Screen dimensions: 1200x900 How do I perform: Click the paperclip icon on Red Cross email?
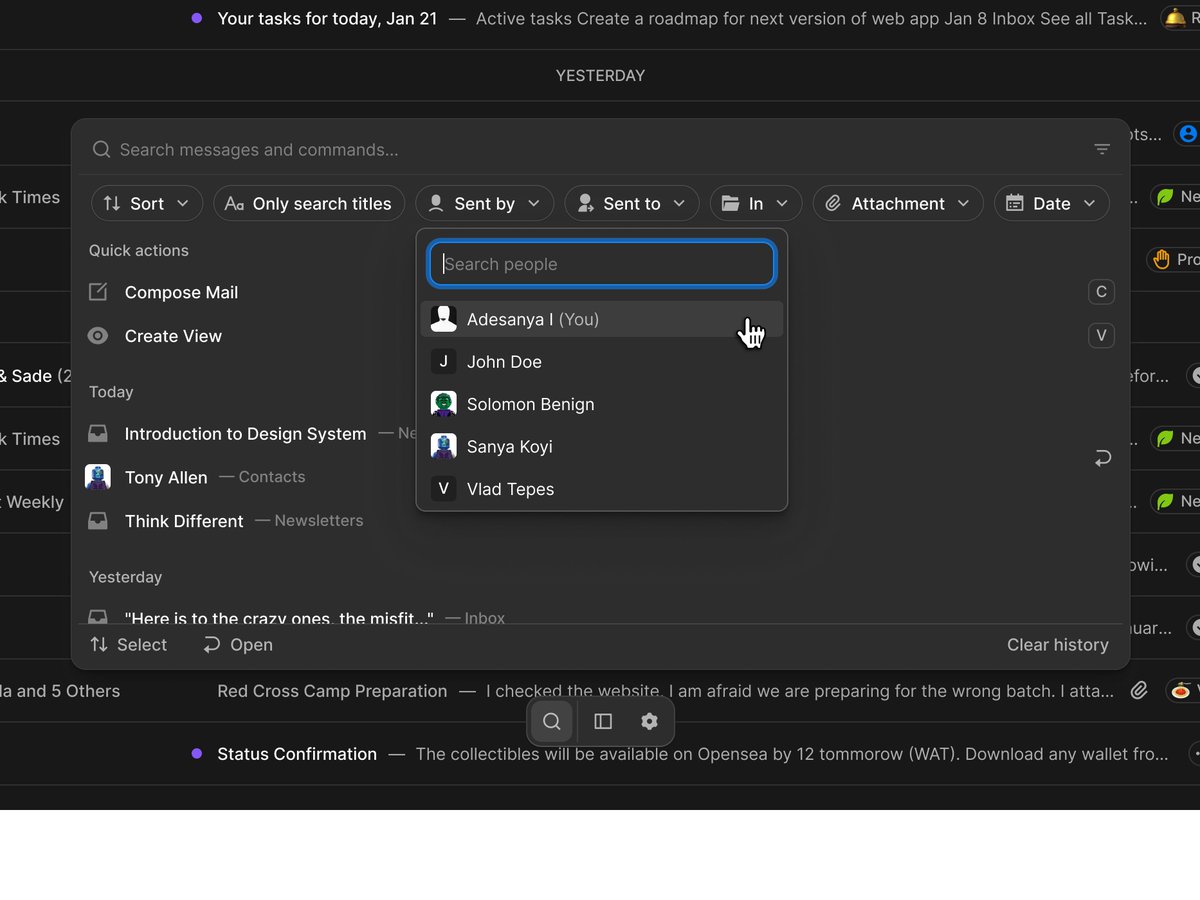[1138, 691]
